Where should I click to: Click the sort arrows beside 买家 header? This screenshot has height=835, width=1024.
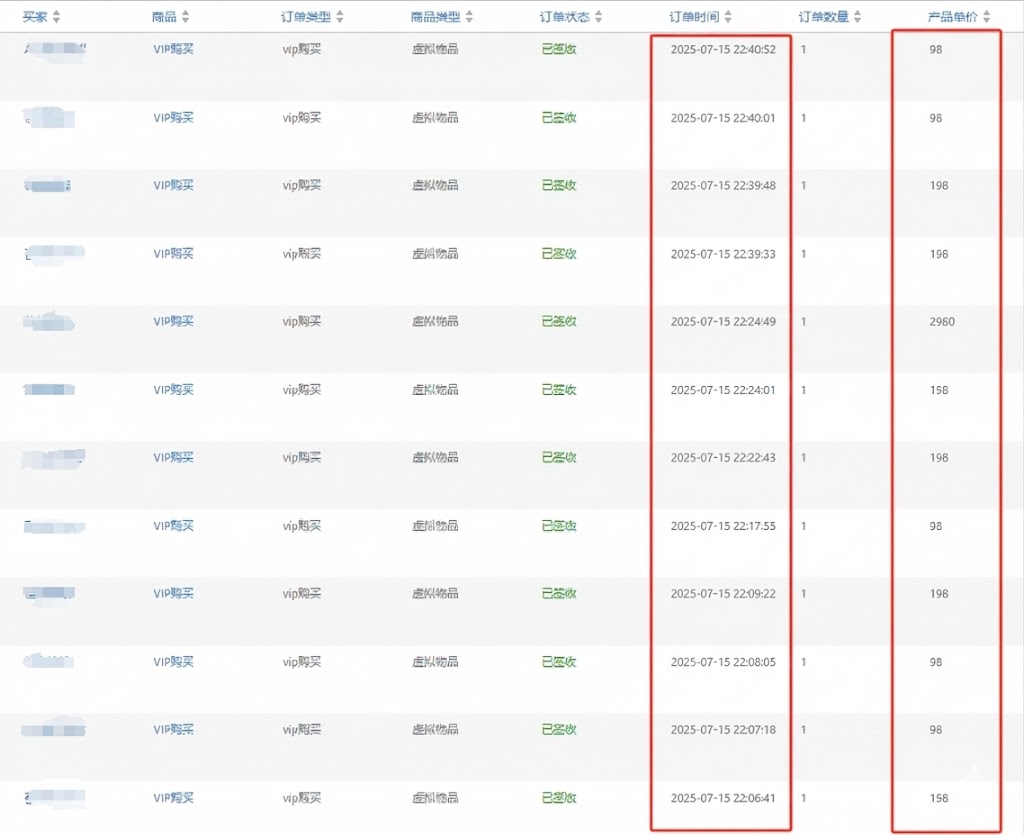point(56,17)
